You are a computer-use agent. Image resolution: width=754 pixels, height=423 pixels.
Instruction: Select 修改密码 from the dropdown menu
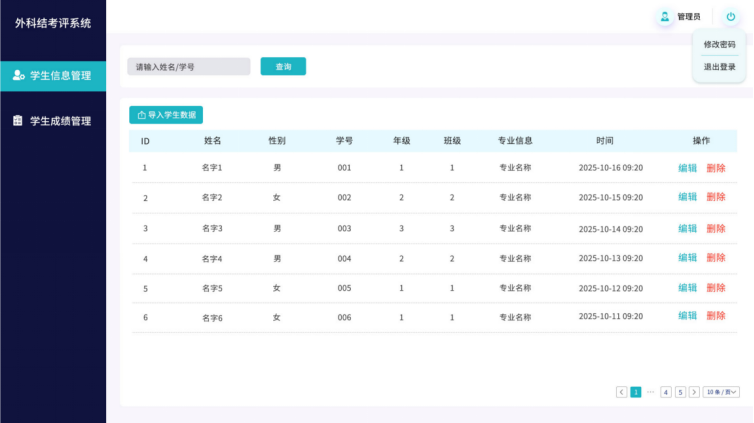tap(719, 44)
